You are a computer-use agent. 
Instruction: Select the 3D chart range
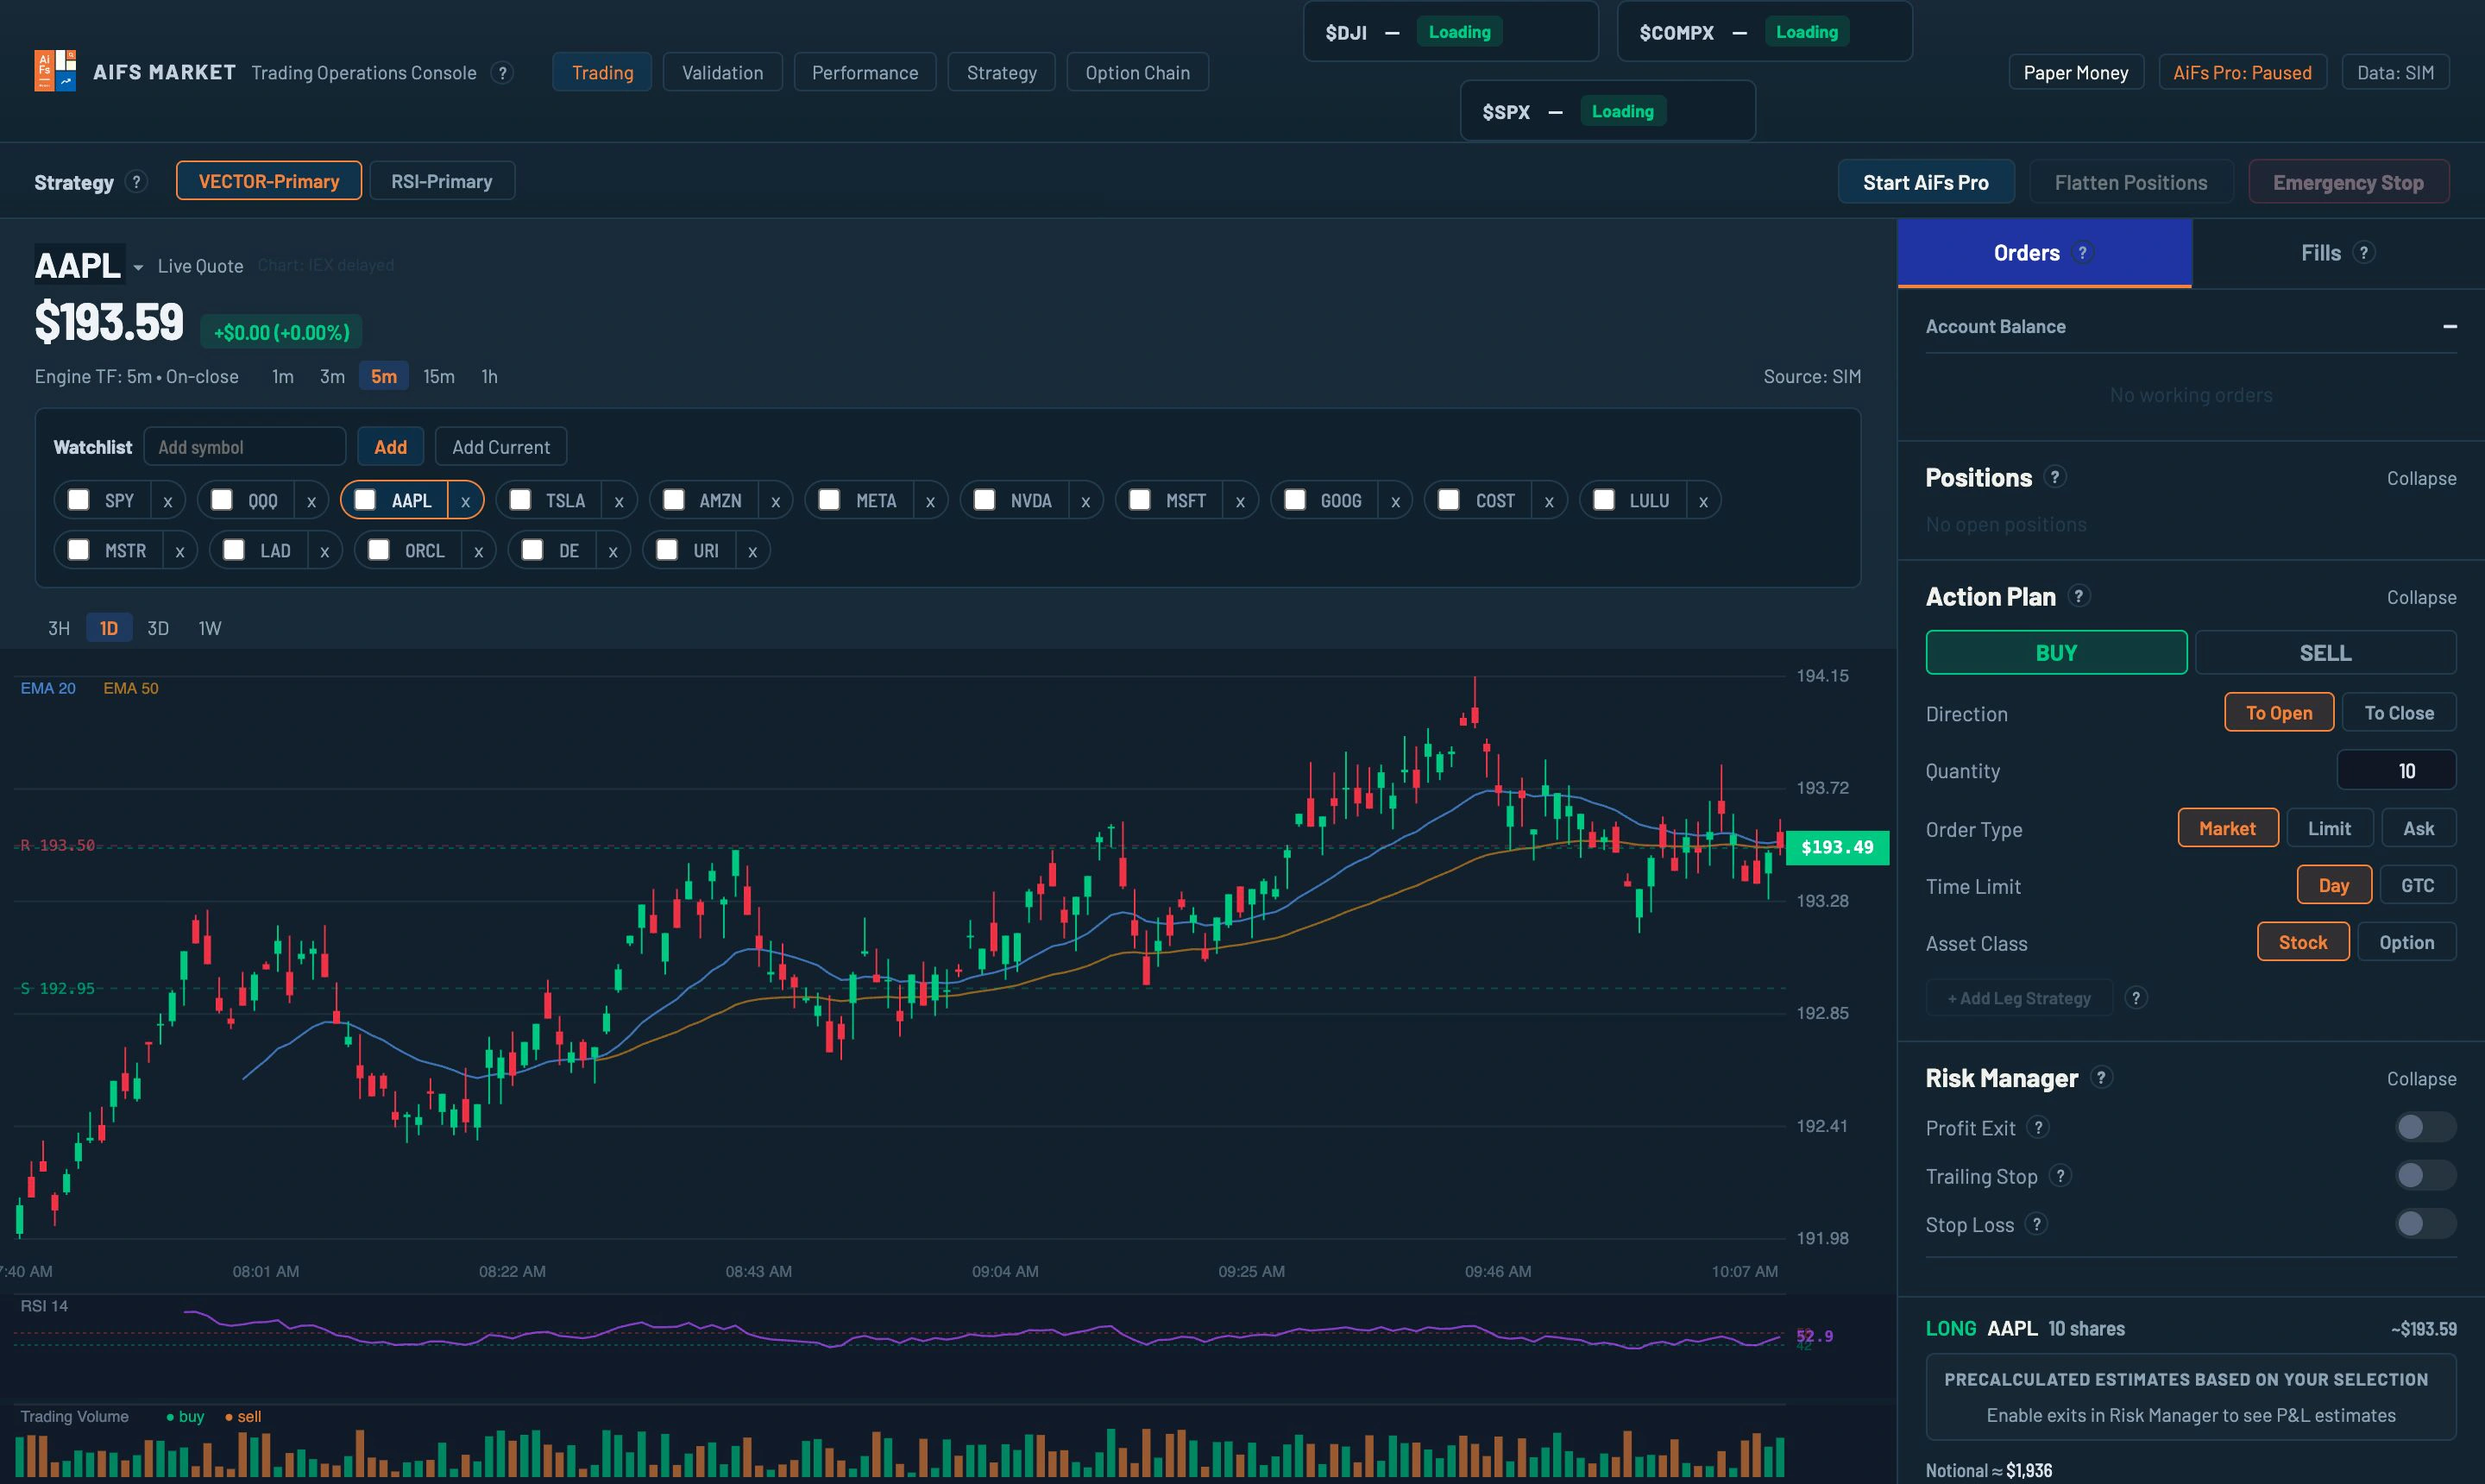click(158, 628)
